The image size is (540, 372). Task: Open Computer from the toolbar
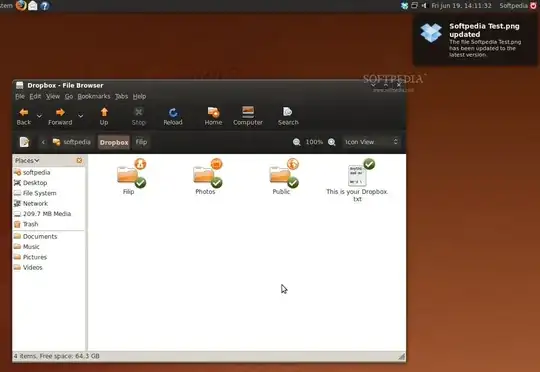pyautogui.click(x=248, y=116)
